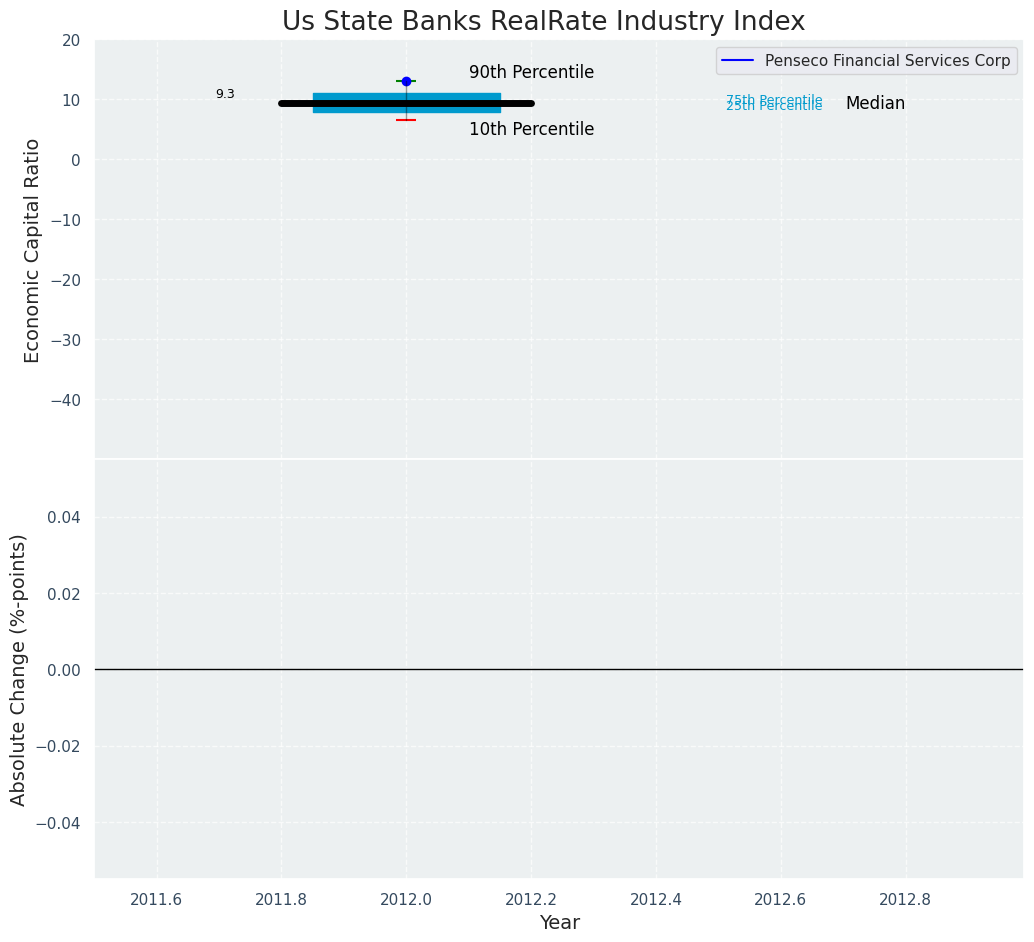Click the red 10th percentile whisker cap
Image resolution: width=1034 pixels, height=942 pixels.
pyautogui.click(x=406, y=120)
